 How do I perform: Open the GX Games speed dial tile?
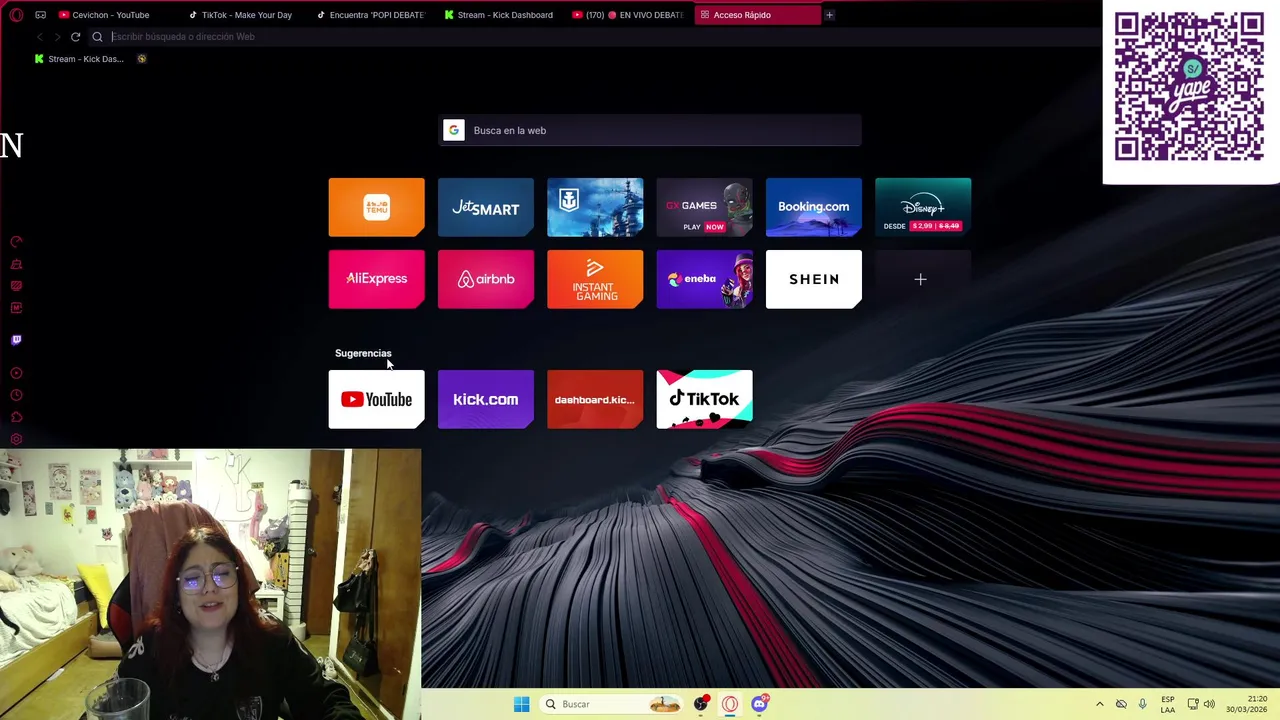704,207
